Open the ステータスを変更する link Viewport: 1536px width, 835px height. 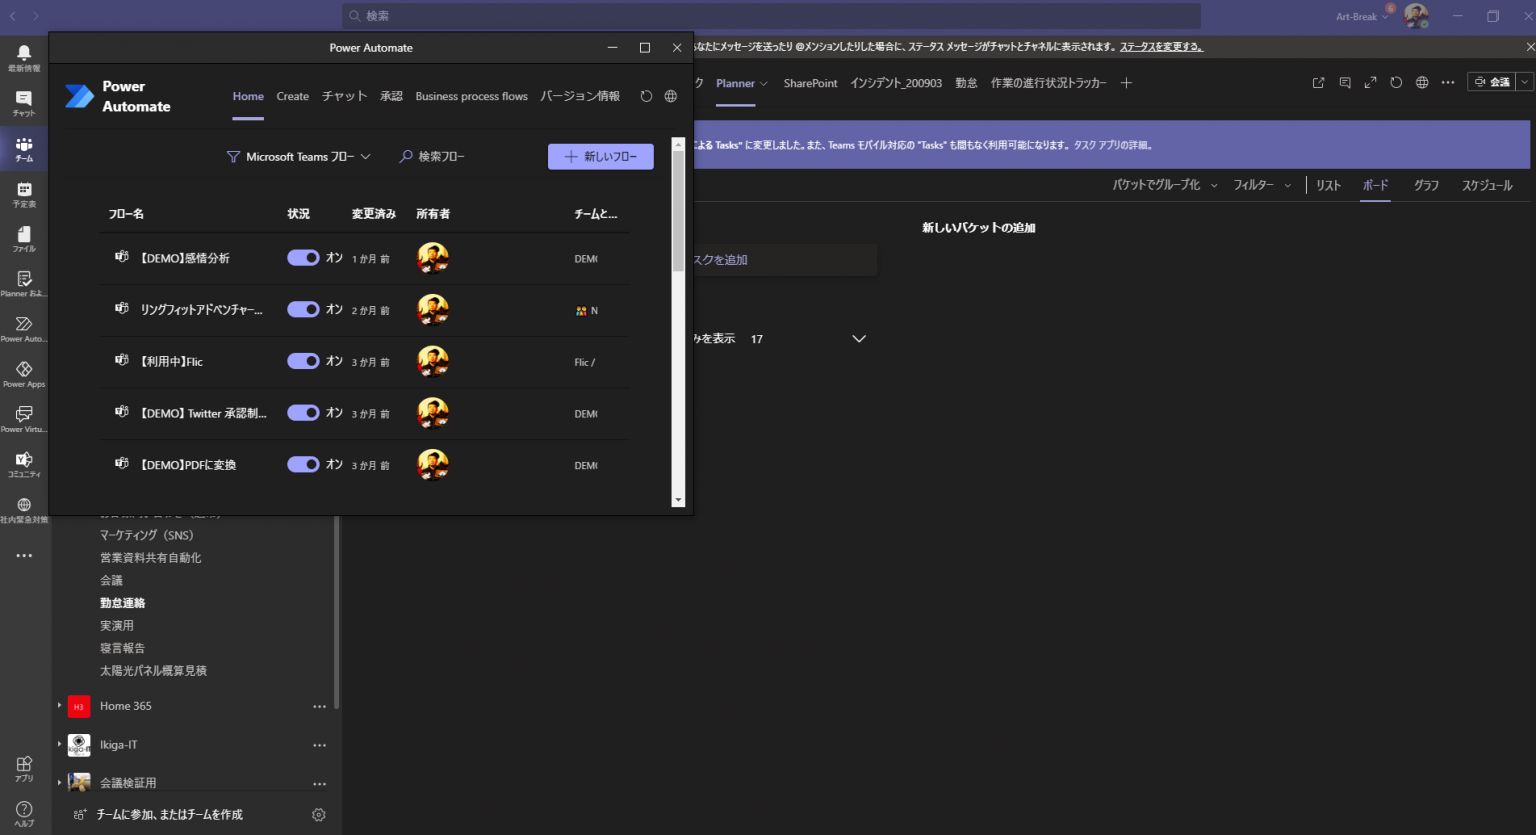(x=1163, y=46)
